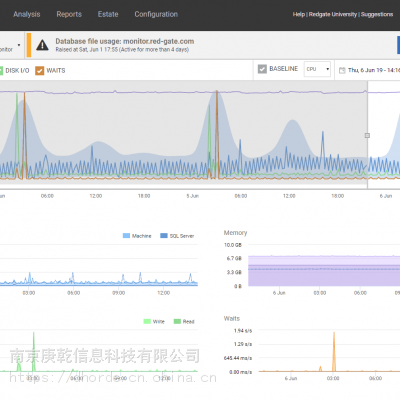
Task: Open the Configuration menu
Action: (x=156, y=14)
